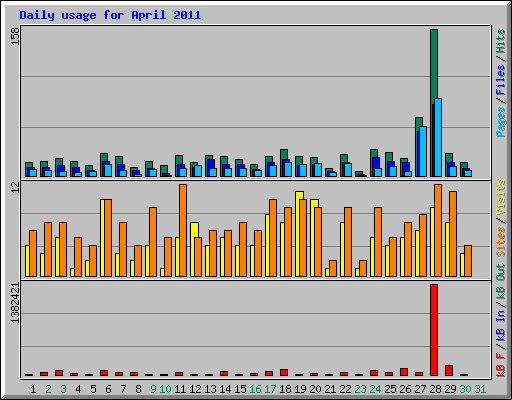Click day label 8 on the x-axis

138,389
